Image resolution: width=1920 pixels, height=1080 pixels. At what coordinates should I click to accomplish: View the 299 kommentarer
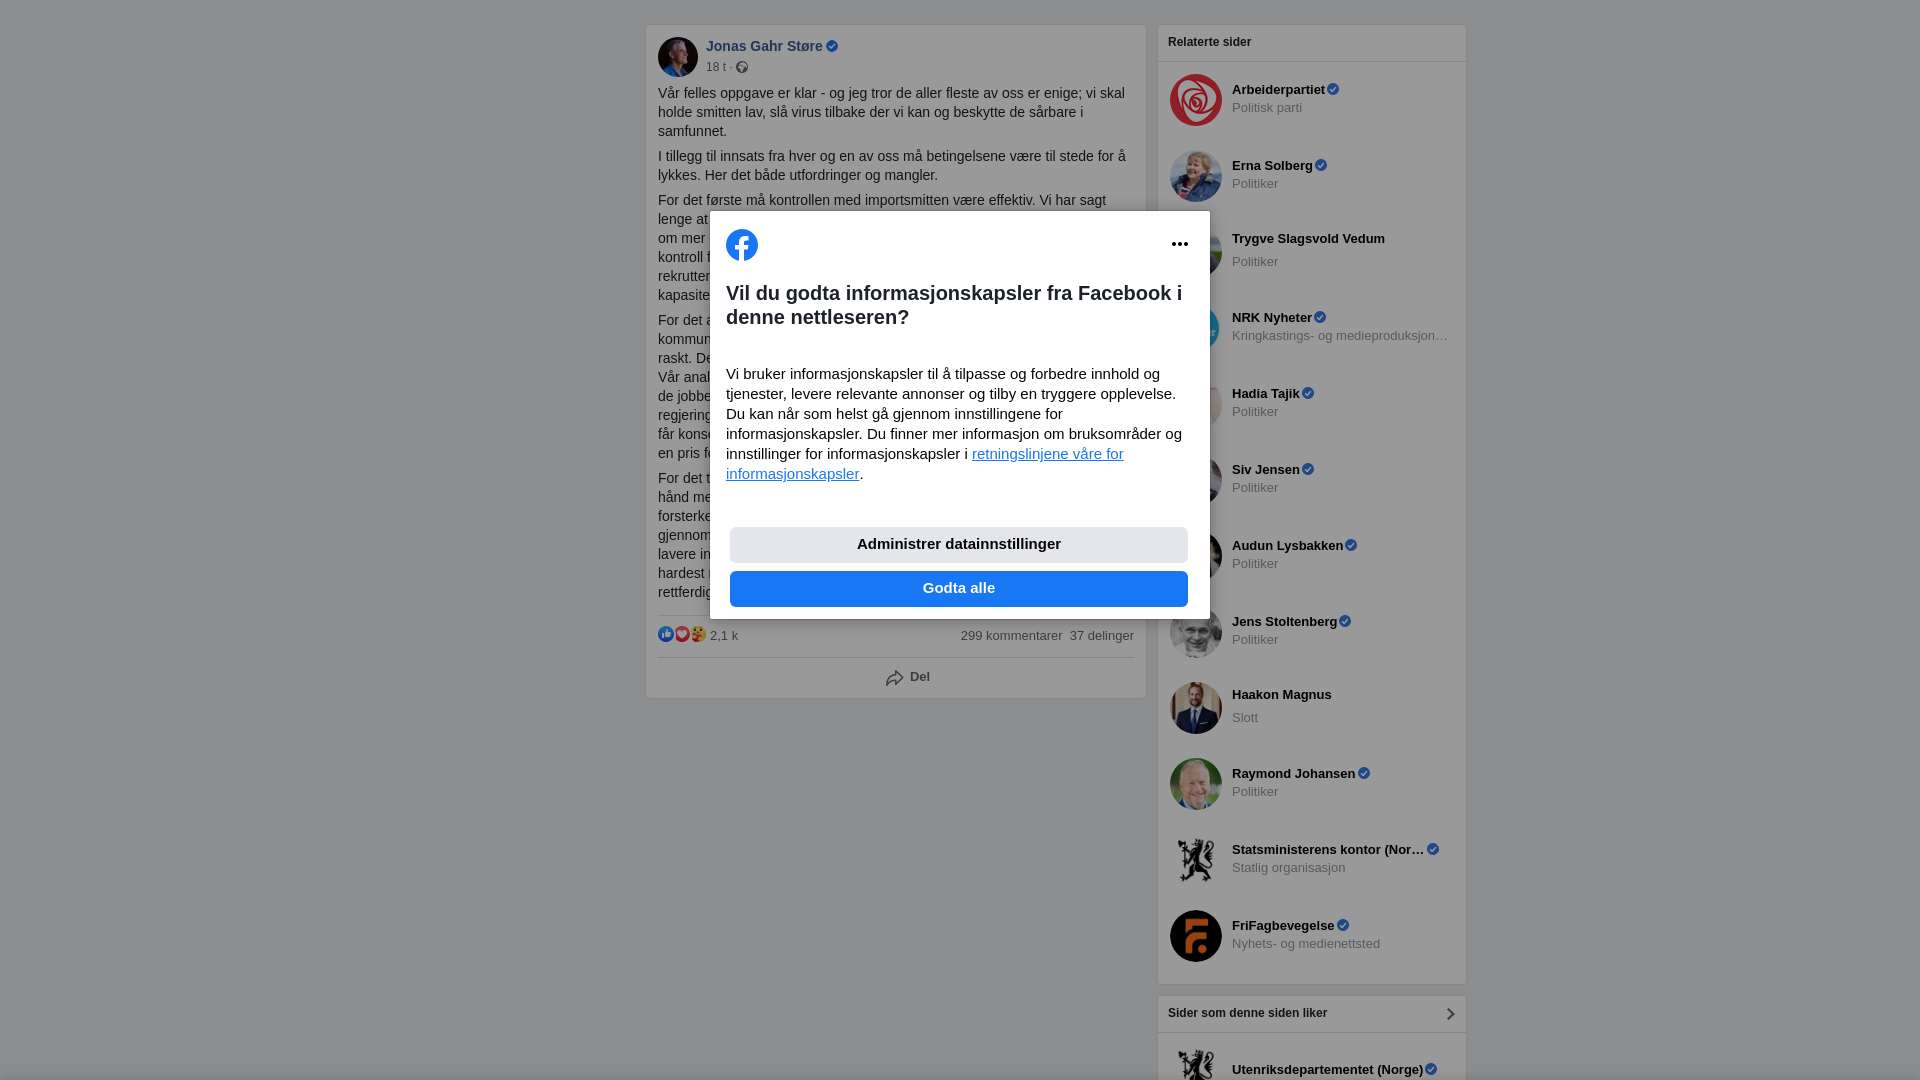coord(1011,636)
